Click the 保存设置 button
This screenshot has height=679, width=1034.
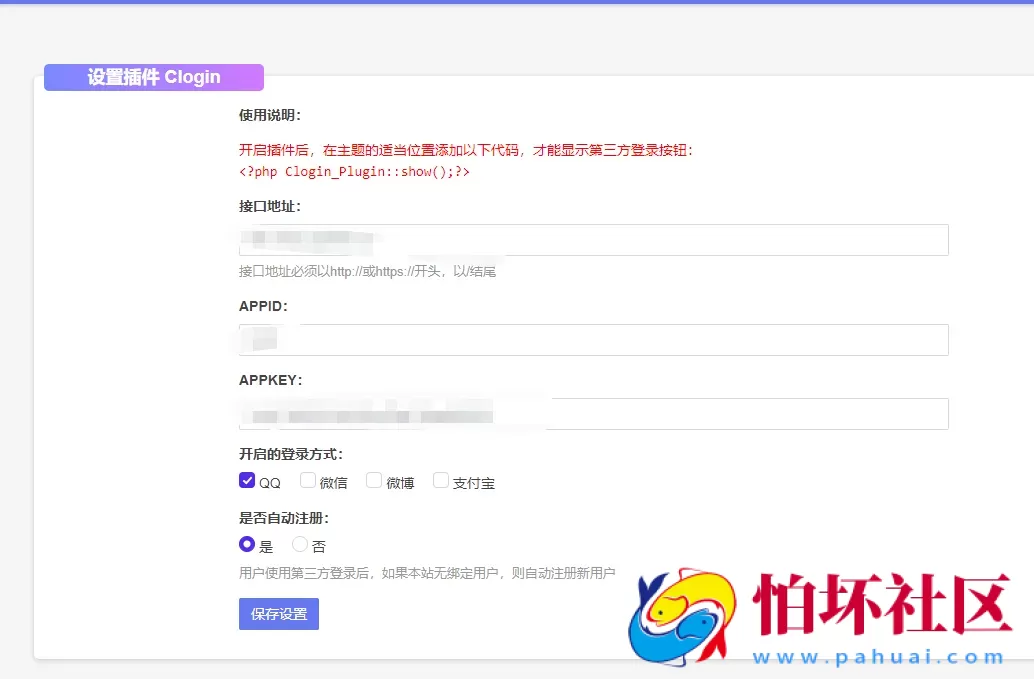278,614
